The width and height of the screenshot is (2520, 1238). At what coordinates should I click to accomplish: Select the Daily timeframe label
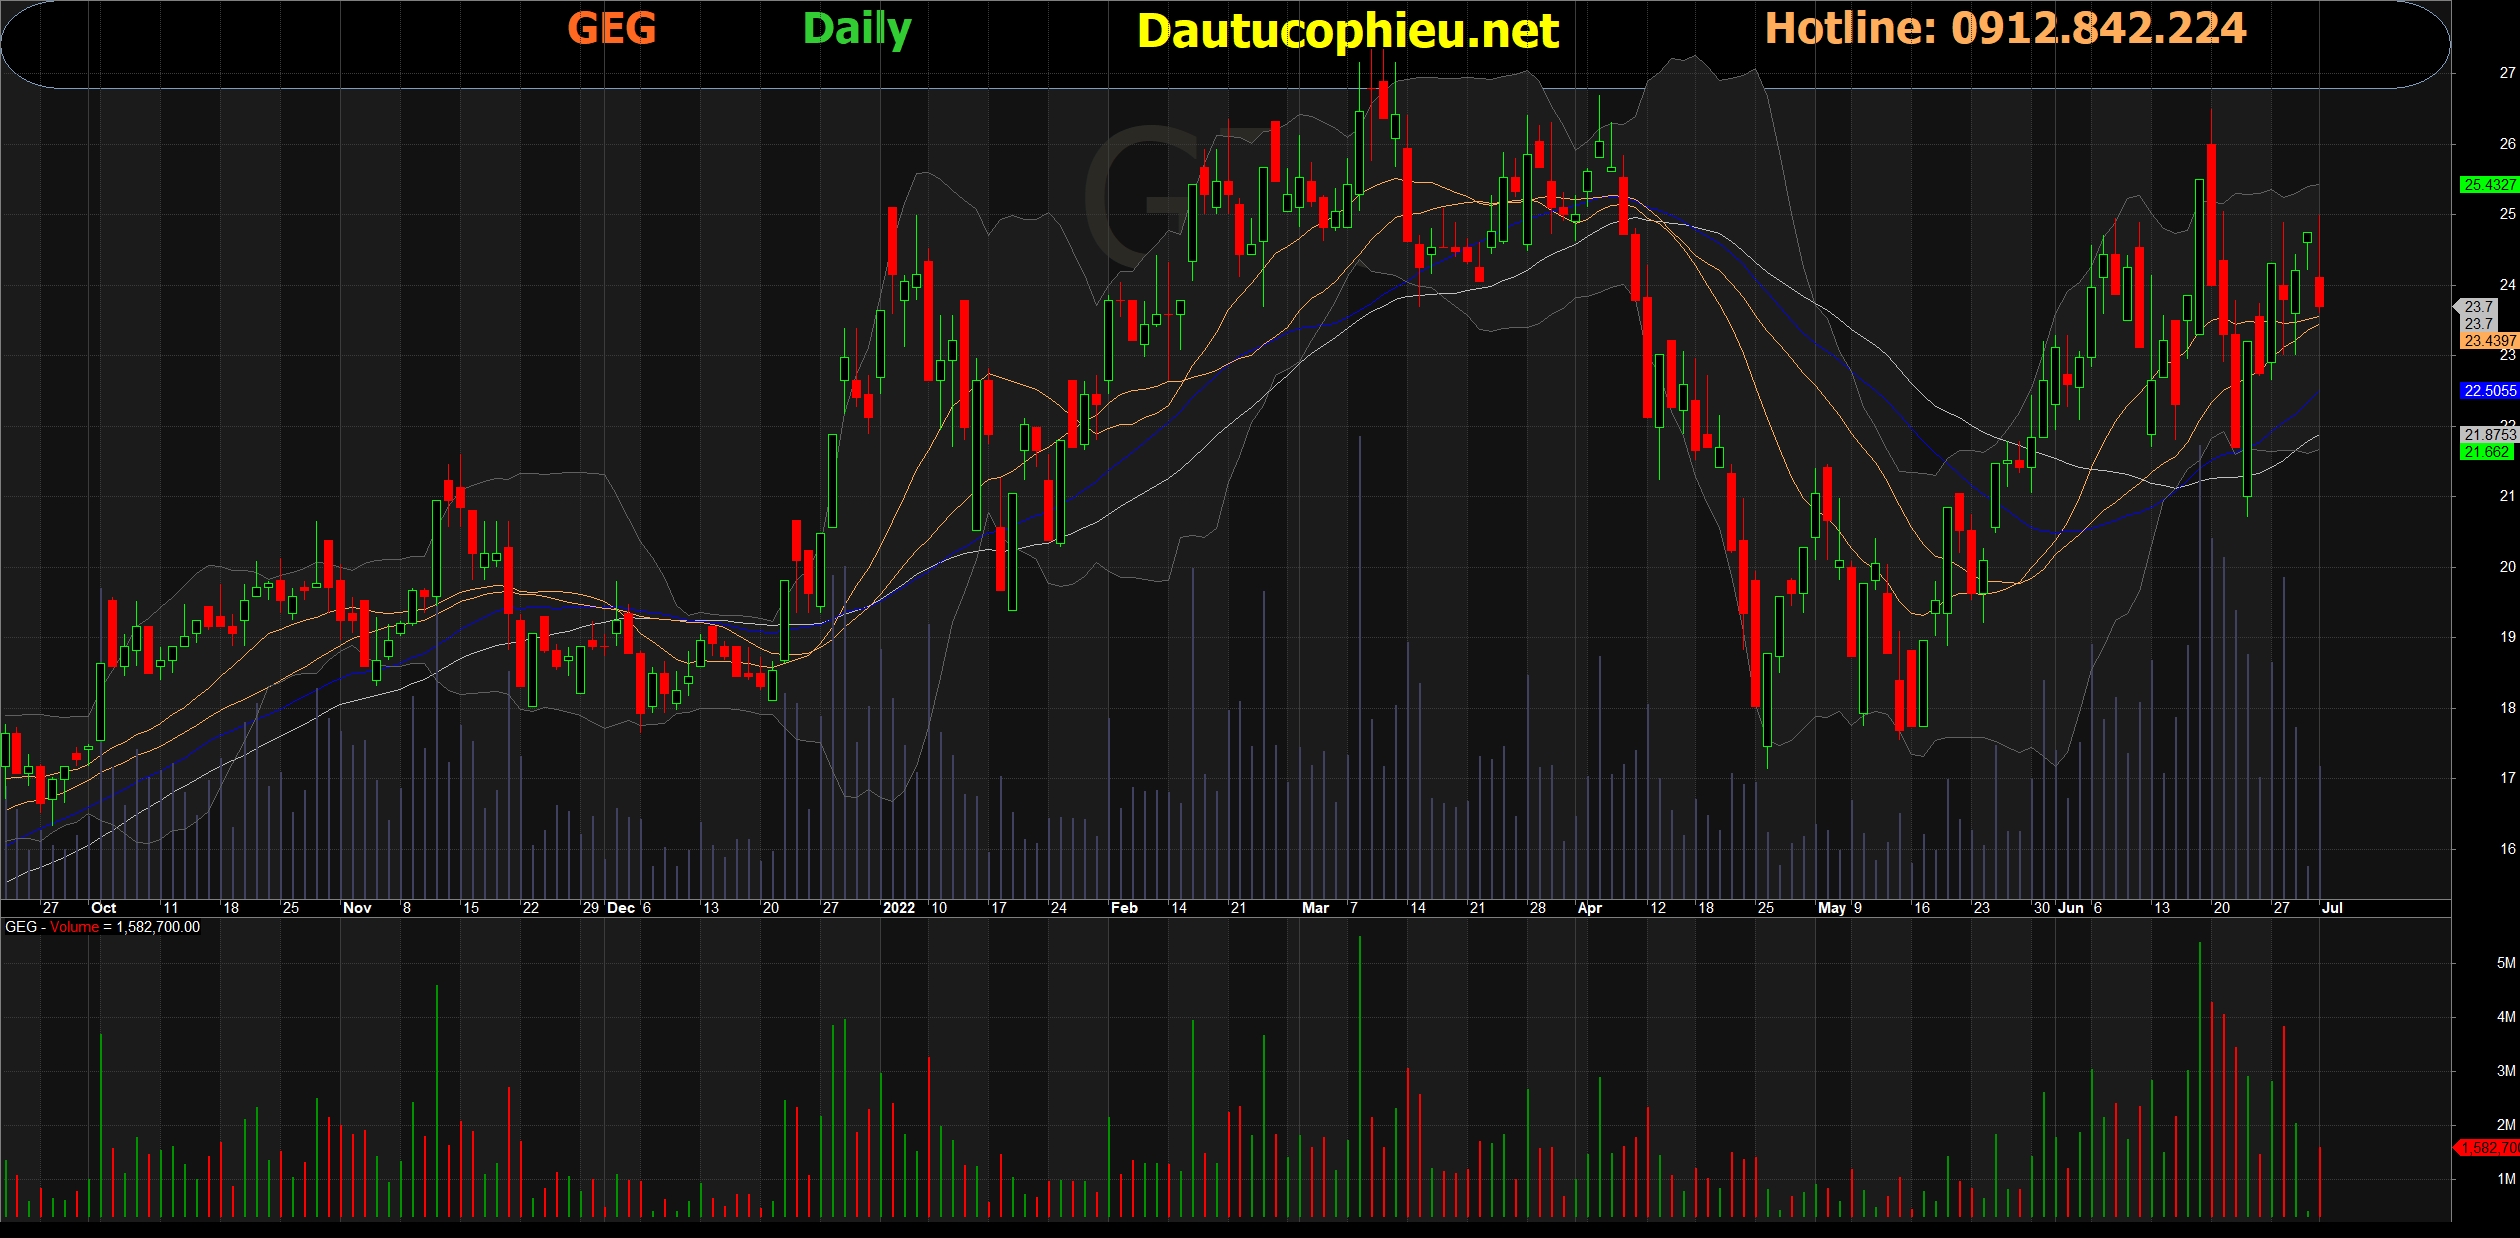(857, 29)
